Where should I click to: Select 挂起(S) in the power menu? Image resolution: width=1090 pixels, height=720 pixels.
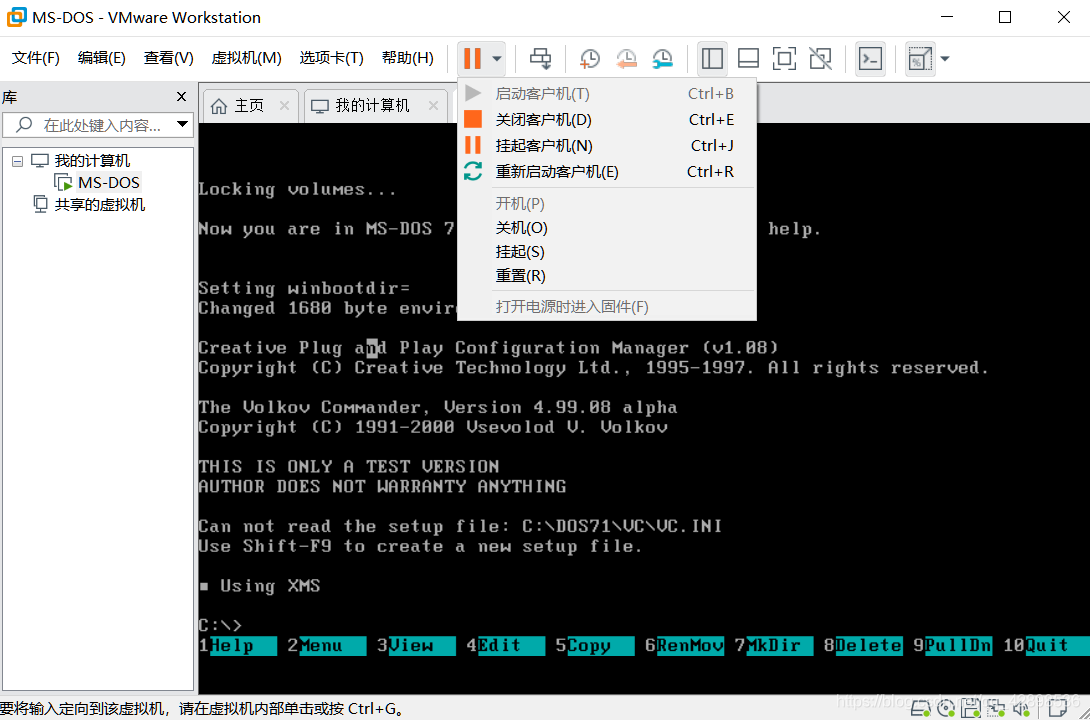tap(606, 252)
